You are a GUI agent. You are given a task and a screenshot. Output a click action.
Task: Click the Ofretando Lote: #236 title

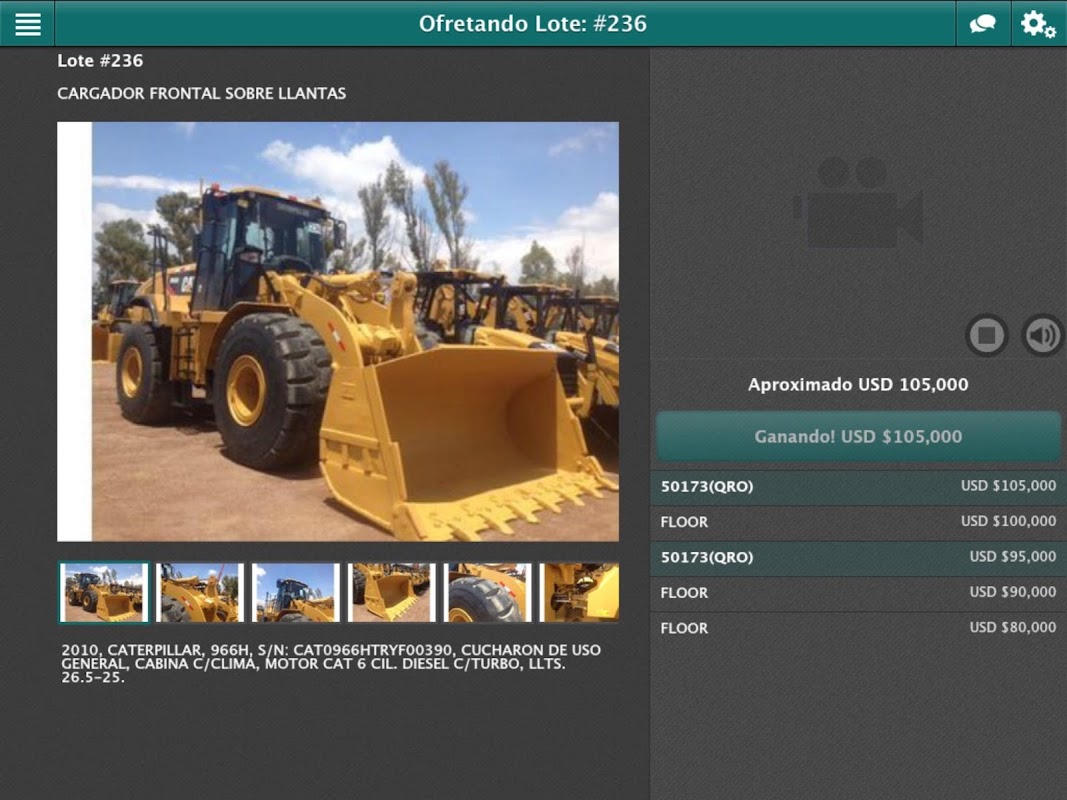click(533, 24)
